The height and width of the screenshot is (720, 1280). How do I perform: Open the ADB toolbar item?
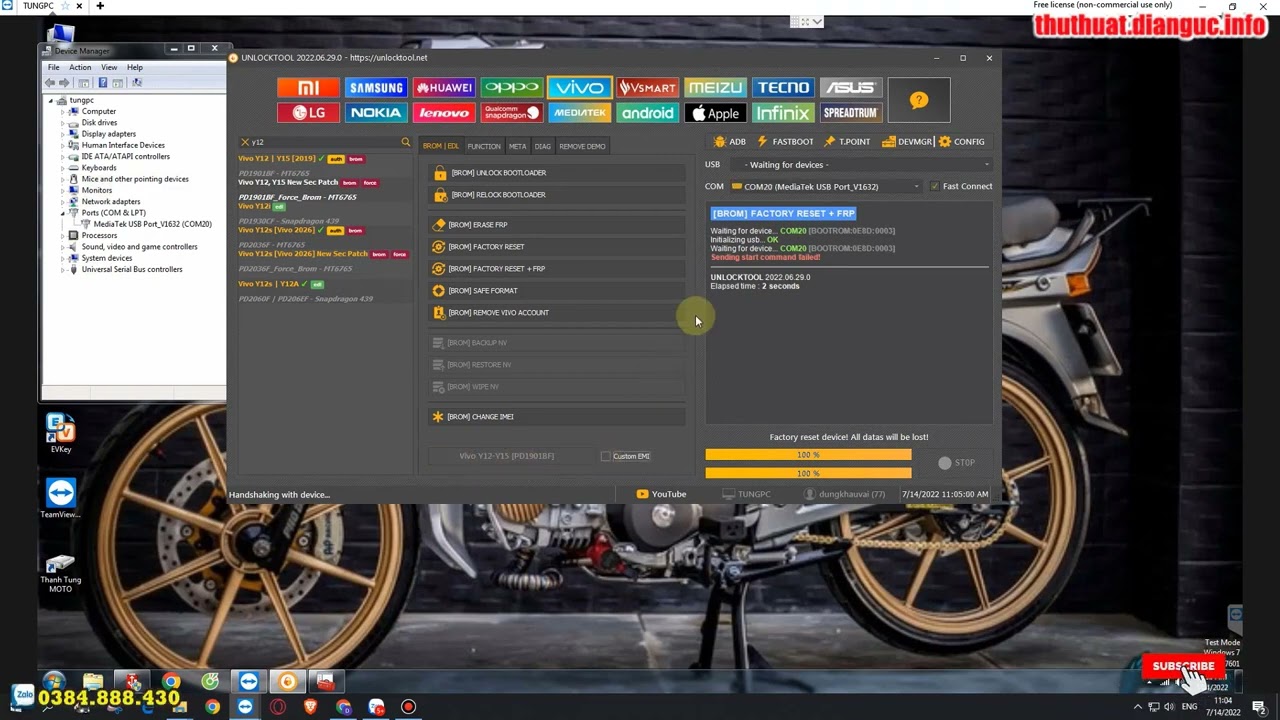pyautogui.click(x=729, y=142)
